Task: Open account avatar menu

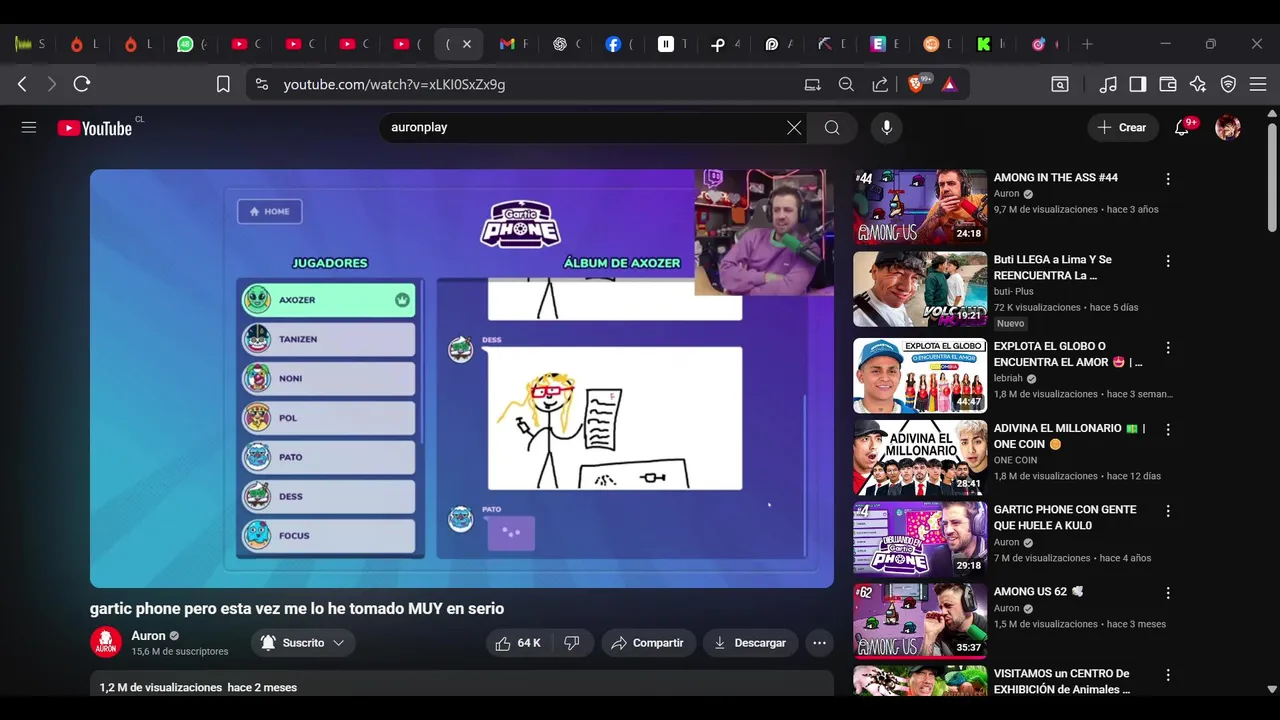Action: tap(1228, 127)
